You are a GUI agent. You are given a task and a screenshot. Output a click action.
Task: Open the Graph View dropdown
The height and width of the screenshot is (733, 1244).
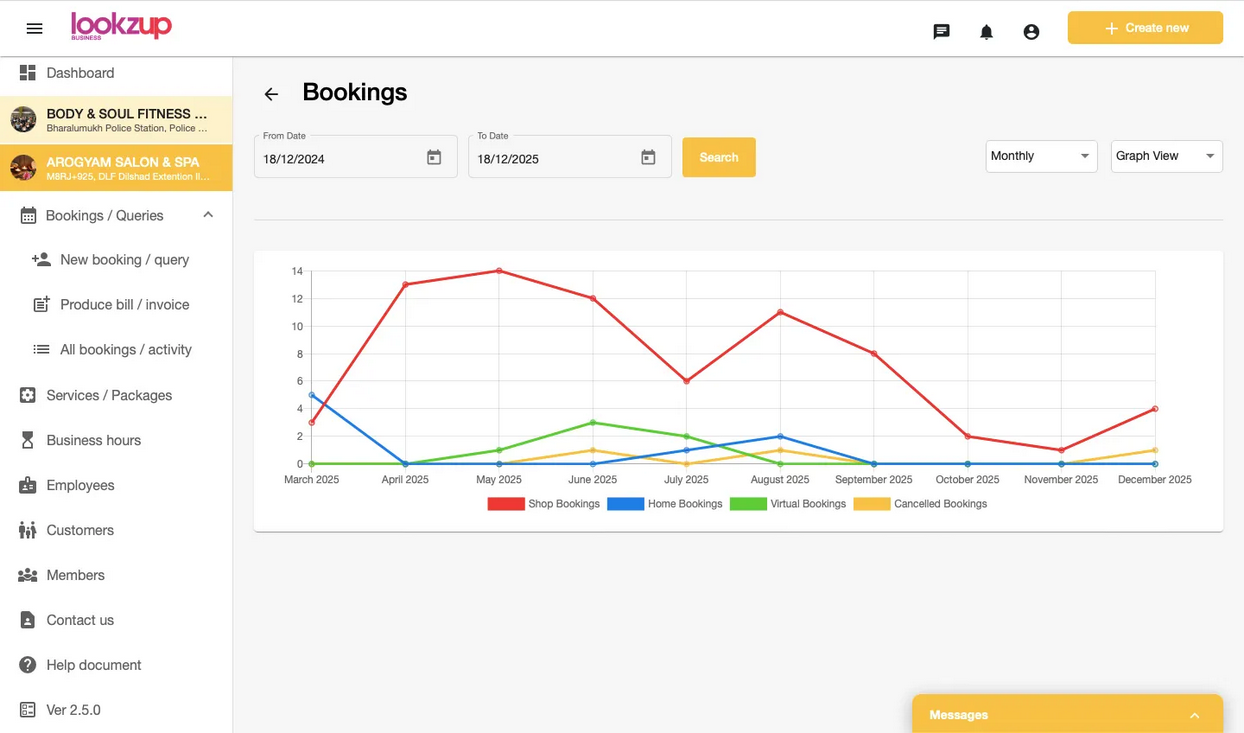(1166, 156)
